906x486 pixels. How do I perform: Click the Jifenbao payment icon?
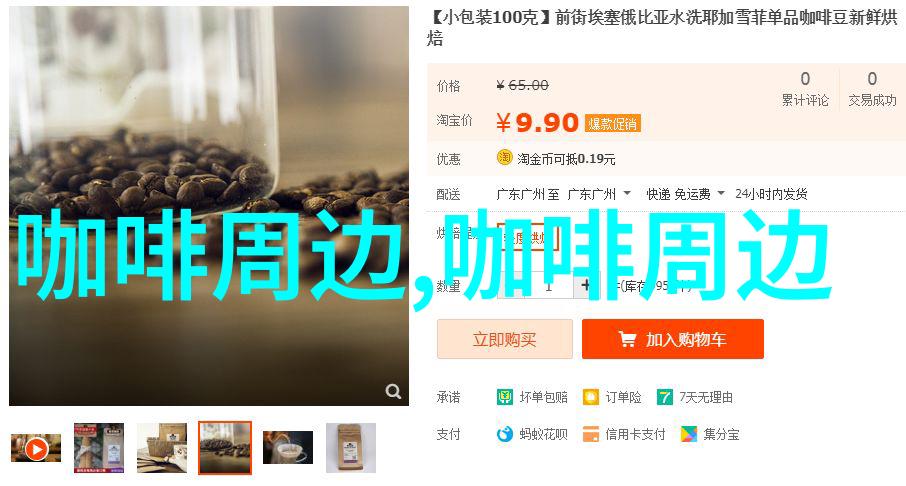[x=689, y=434]
